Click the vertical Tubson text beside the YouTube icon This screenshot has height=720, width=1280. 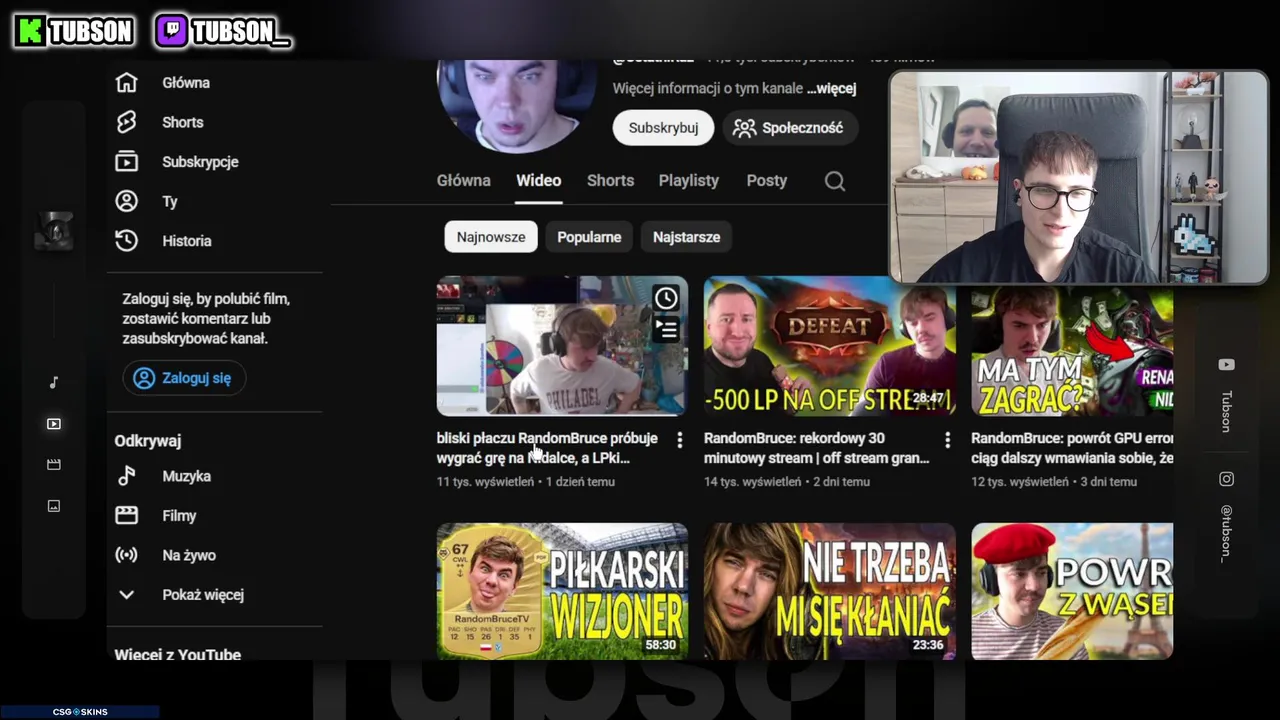point(1226,411)
